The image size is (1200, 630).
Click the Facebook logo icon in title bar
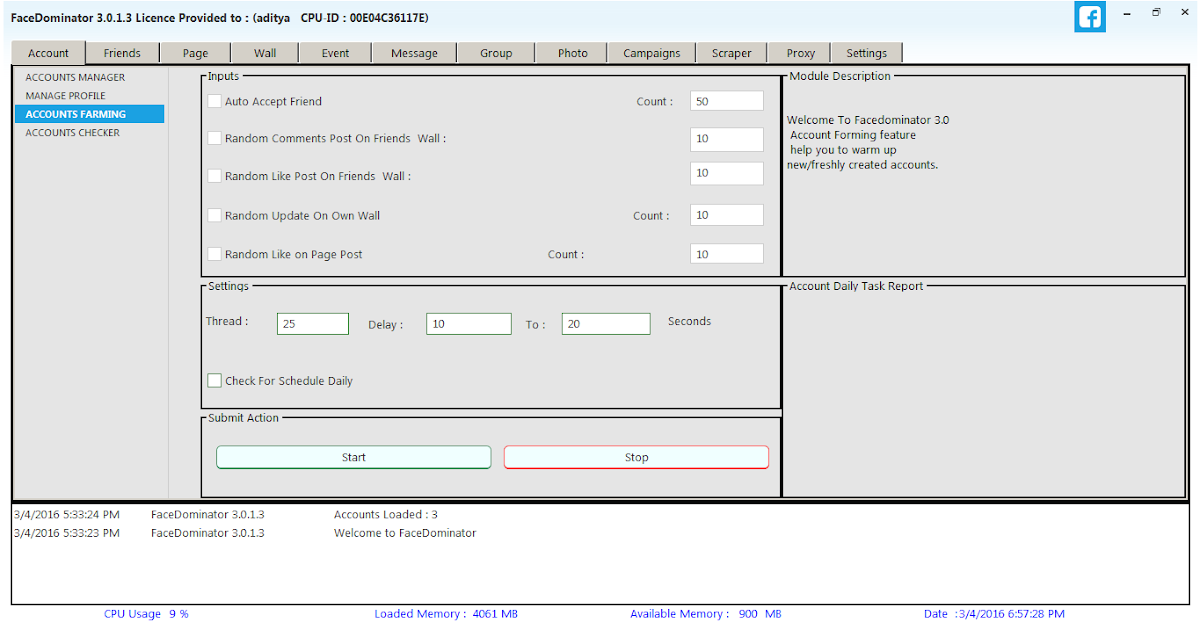click(1090, 17)
